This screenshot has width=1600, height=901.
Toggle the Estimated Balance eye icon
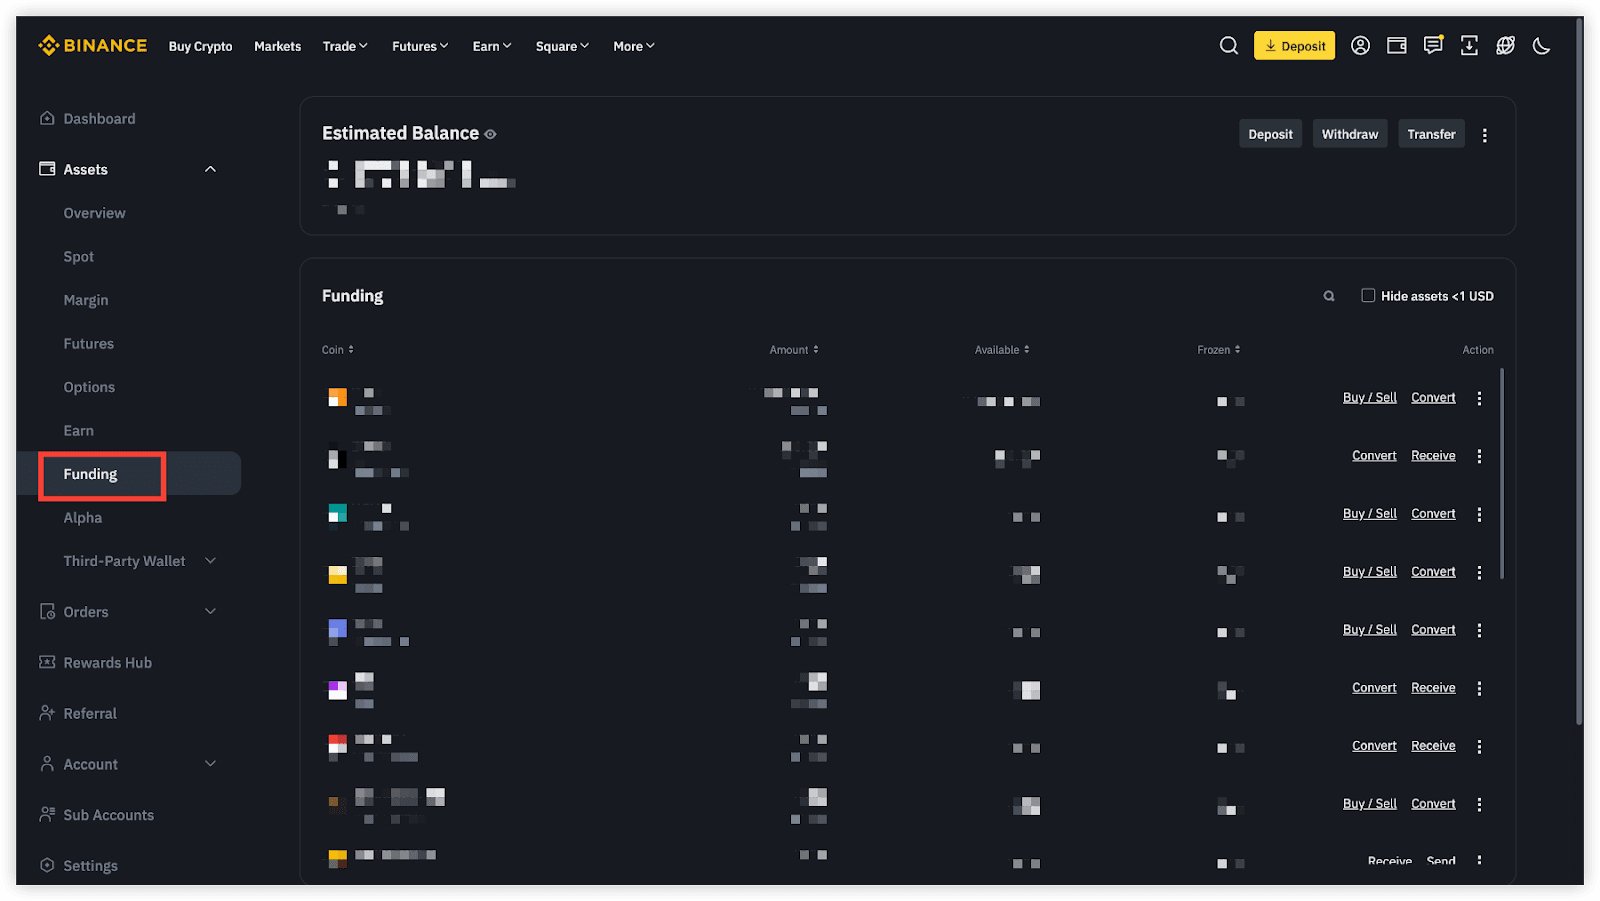click(x=490, y=134)
